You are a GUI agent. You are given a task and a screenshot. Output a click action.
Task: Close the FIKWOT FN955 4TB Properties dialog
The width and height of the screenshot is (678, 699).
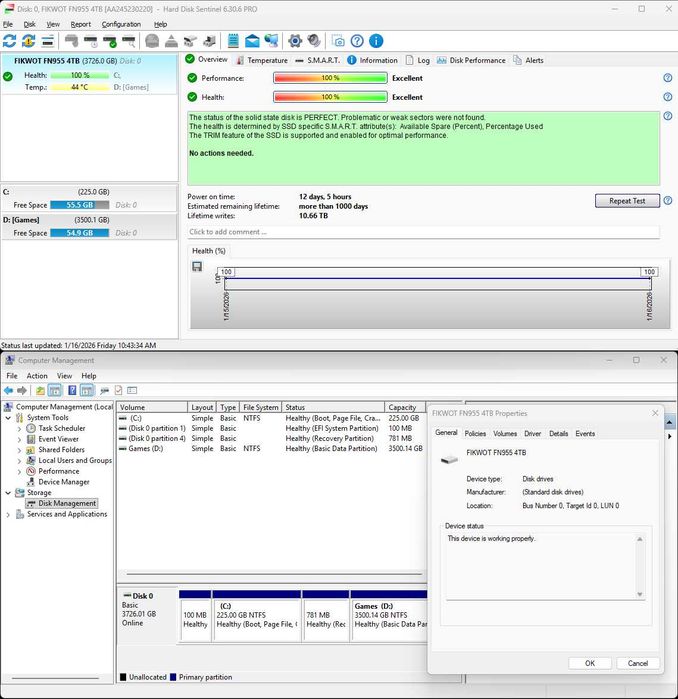pyautogui.click(x=655, y=413)
